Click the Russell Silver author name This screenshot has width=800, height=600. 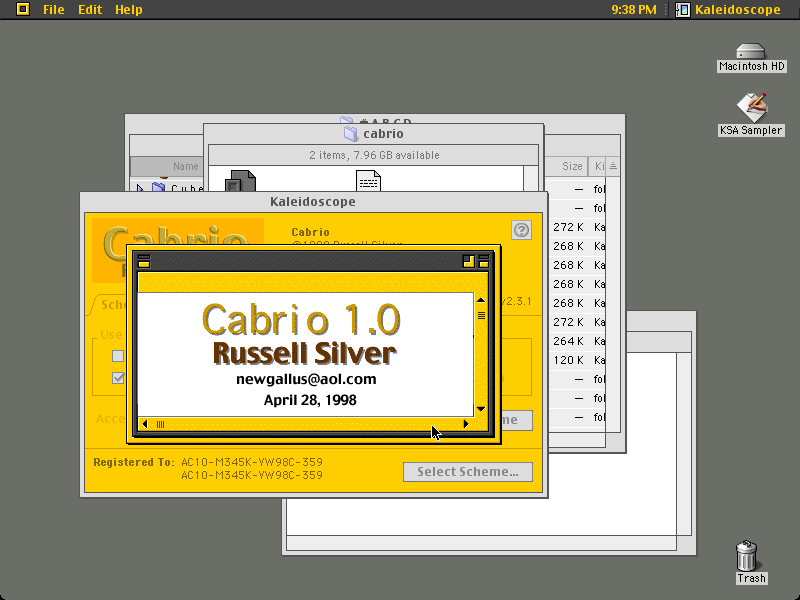[x=305, y=353]
